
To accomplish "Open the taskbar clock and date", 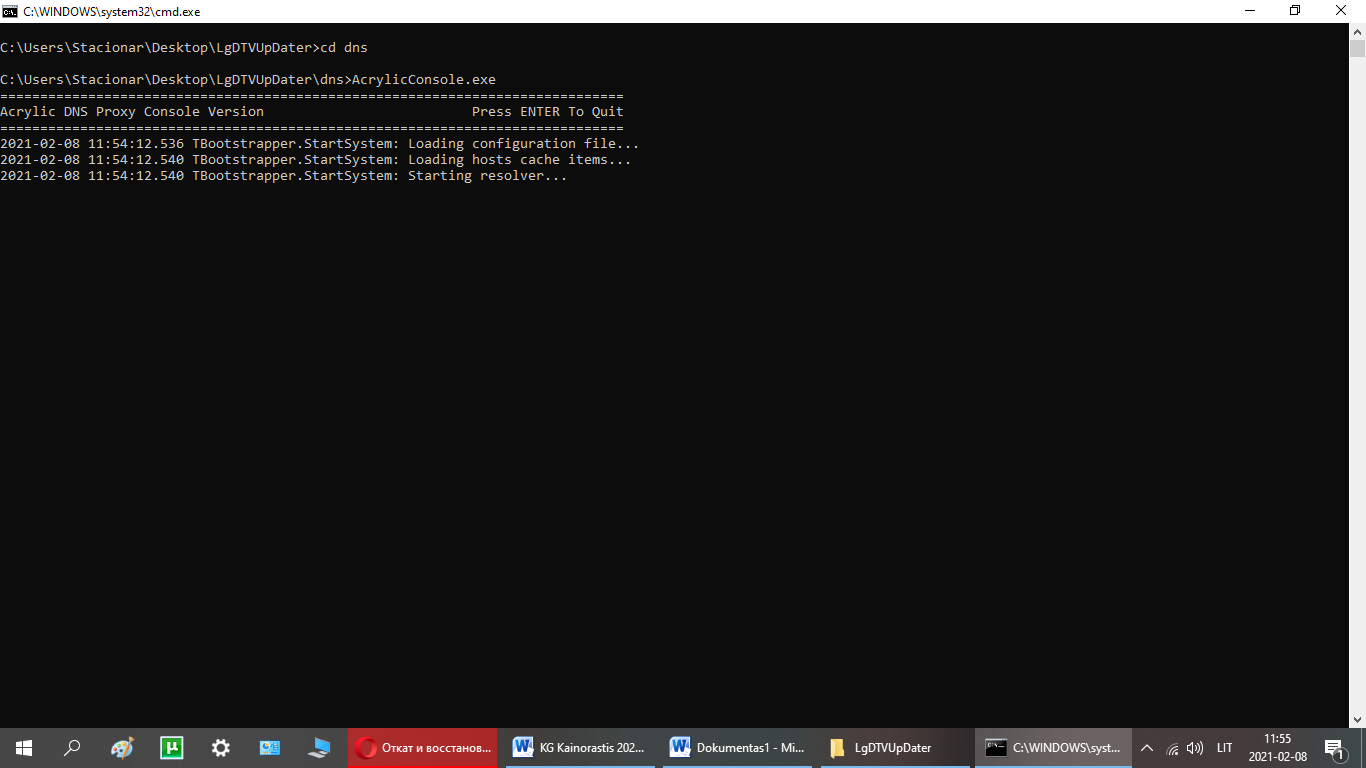I will (x=1277, y=748).
